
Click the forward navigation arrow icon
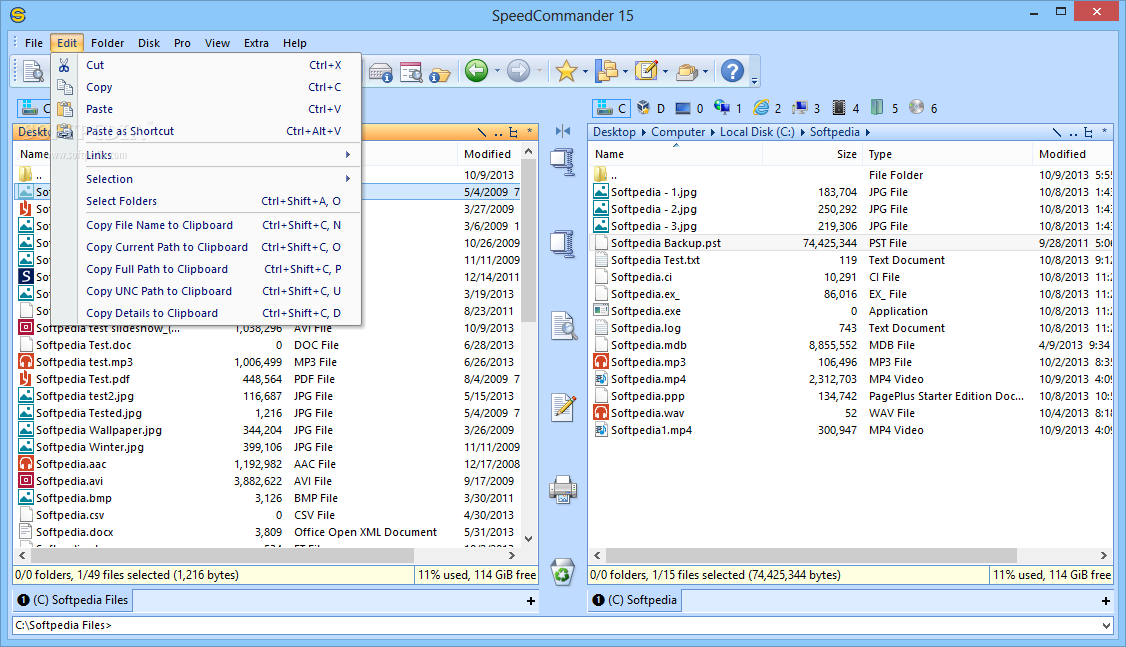(x=518, y=70)
